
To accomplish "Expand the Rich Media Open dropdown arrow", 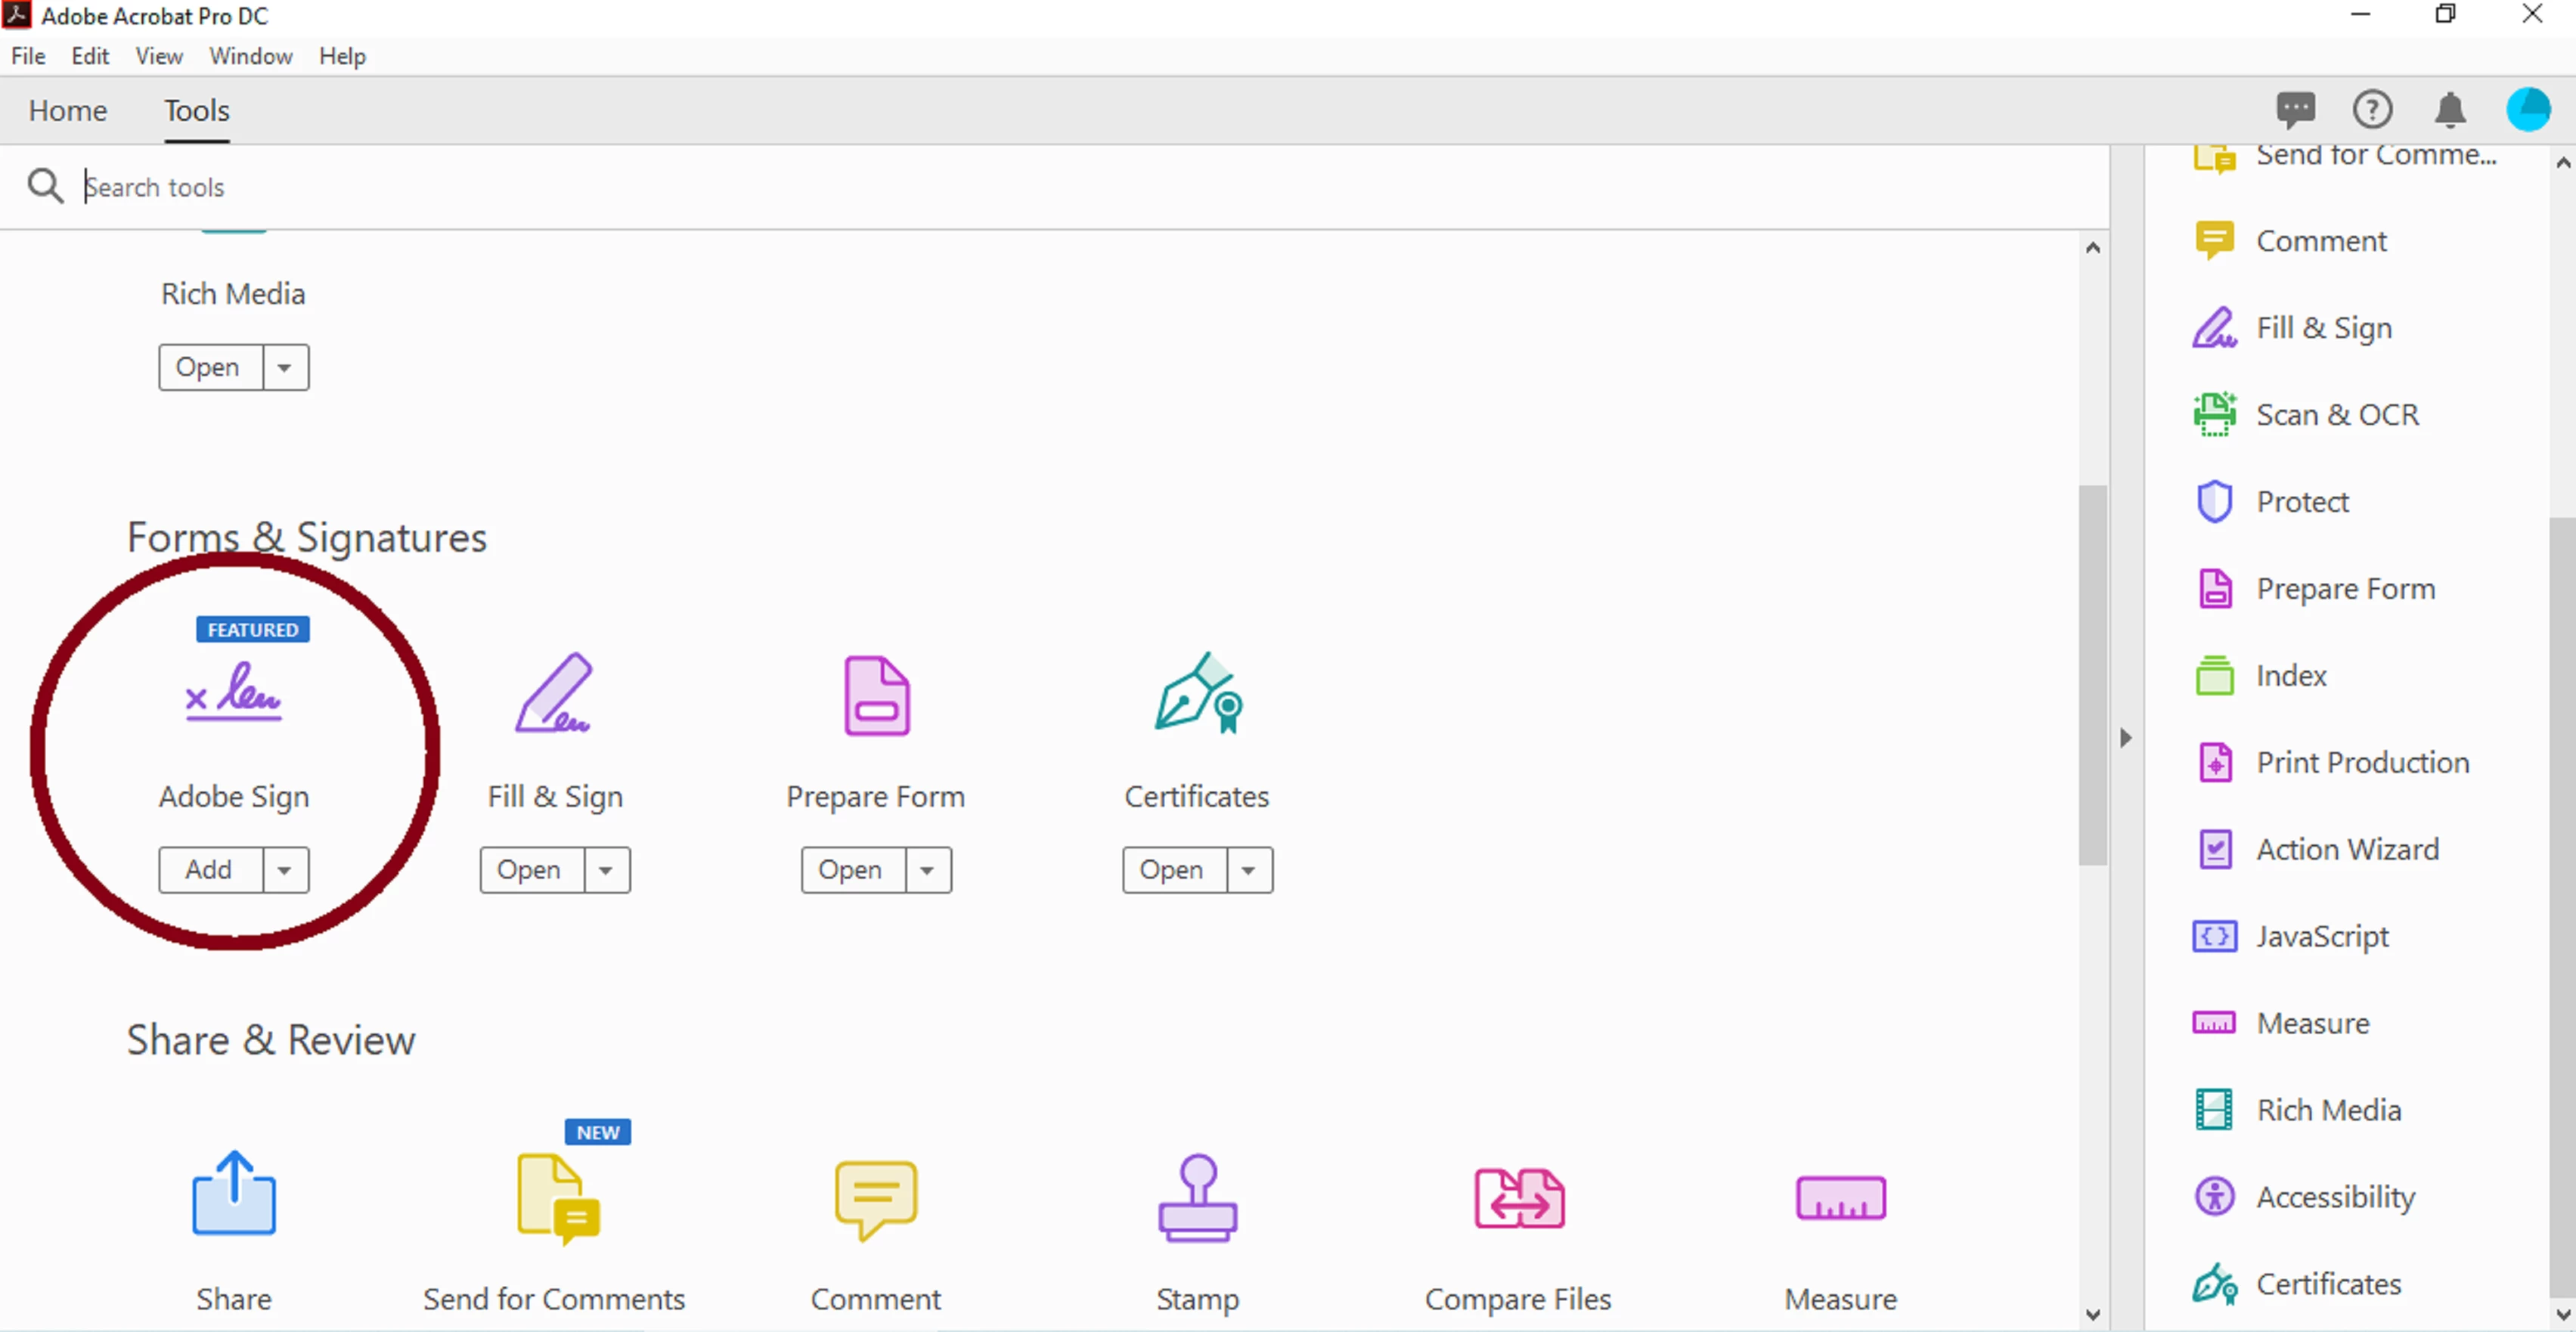I will tap(285, 368).
